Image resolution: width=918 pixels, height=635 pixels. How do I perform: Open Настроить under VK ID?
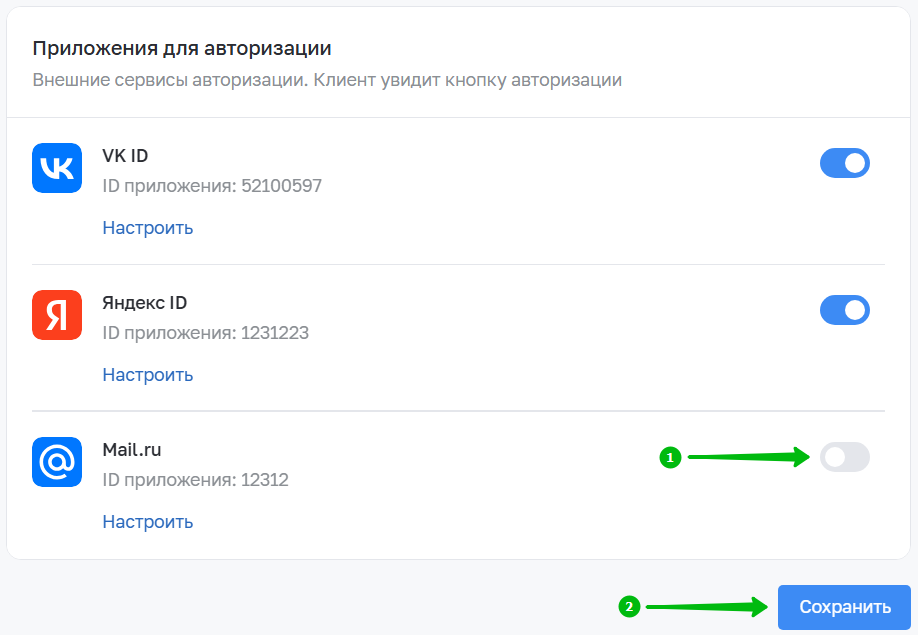point(148,228)
